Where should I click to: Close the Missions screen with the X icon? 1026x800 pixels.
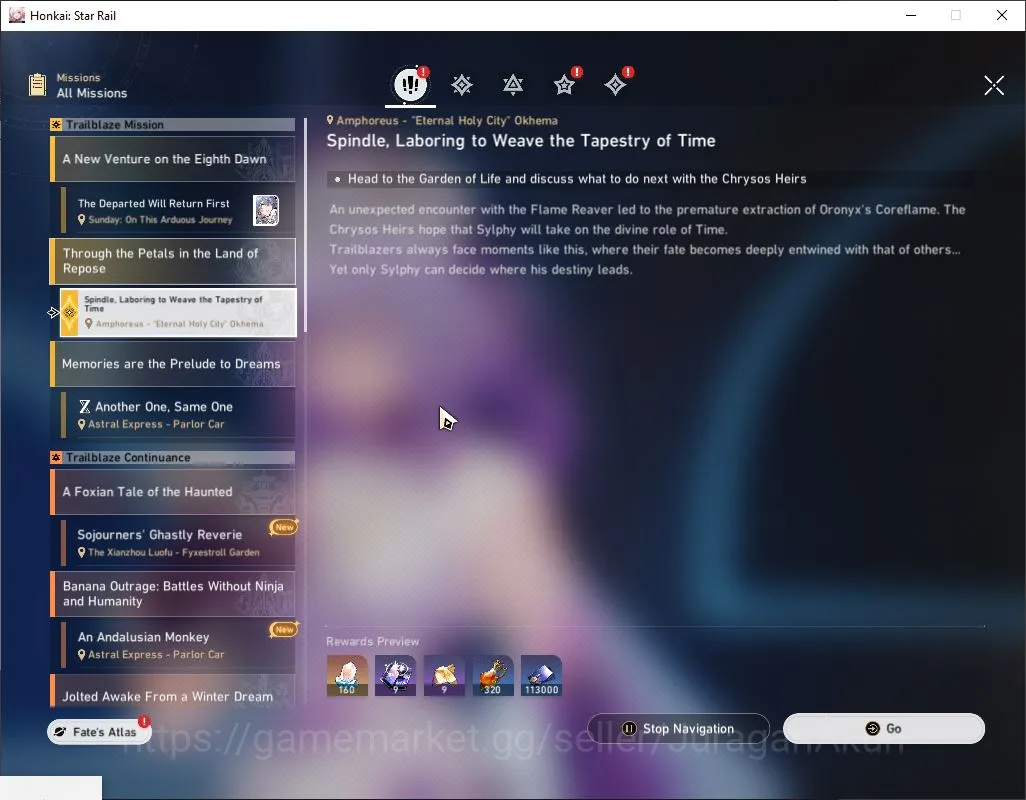coord(994,85)
